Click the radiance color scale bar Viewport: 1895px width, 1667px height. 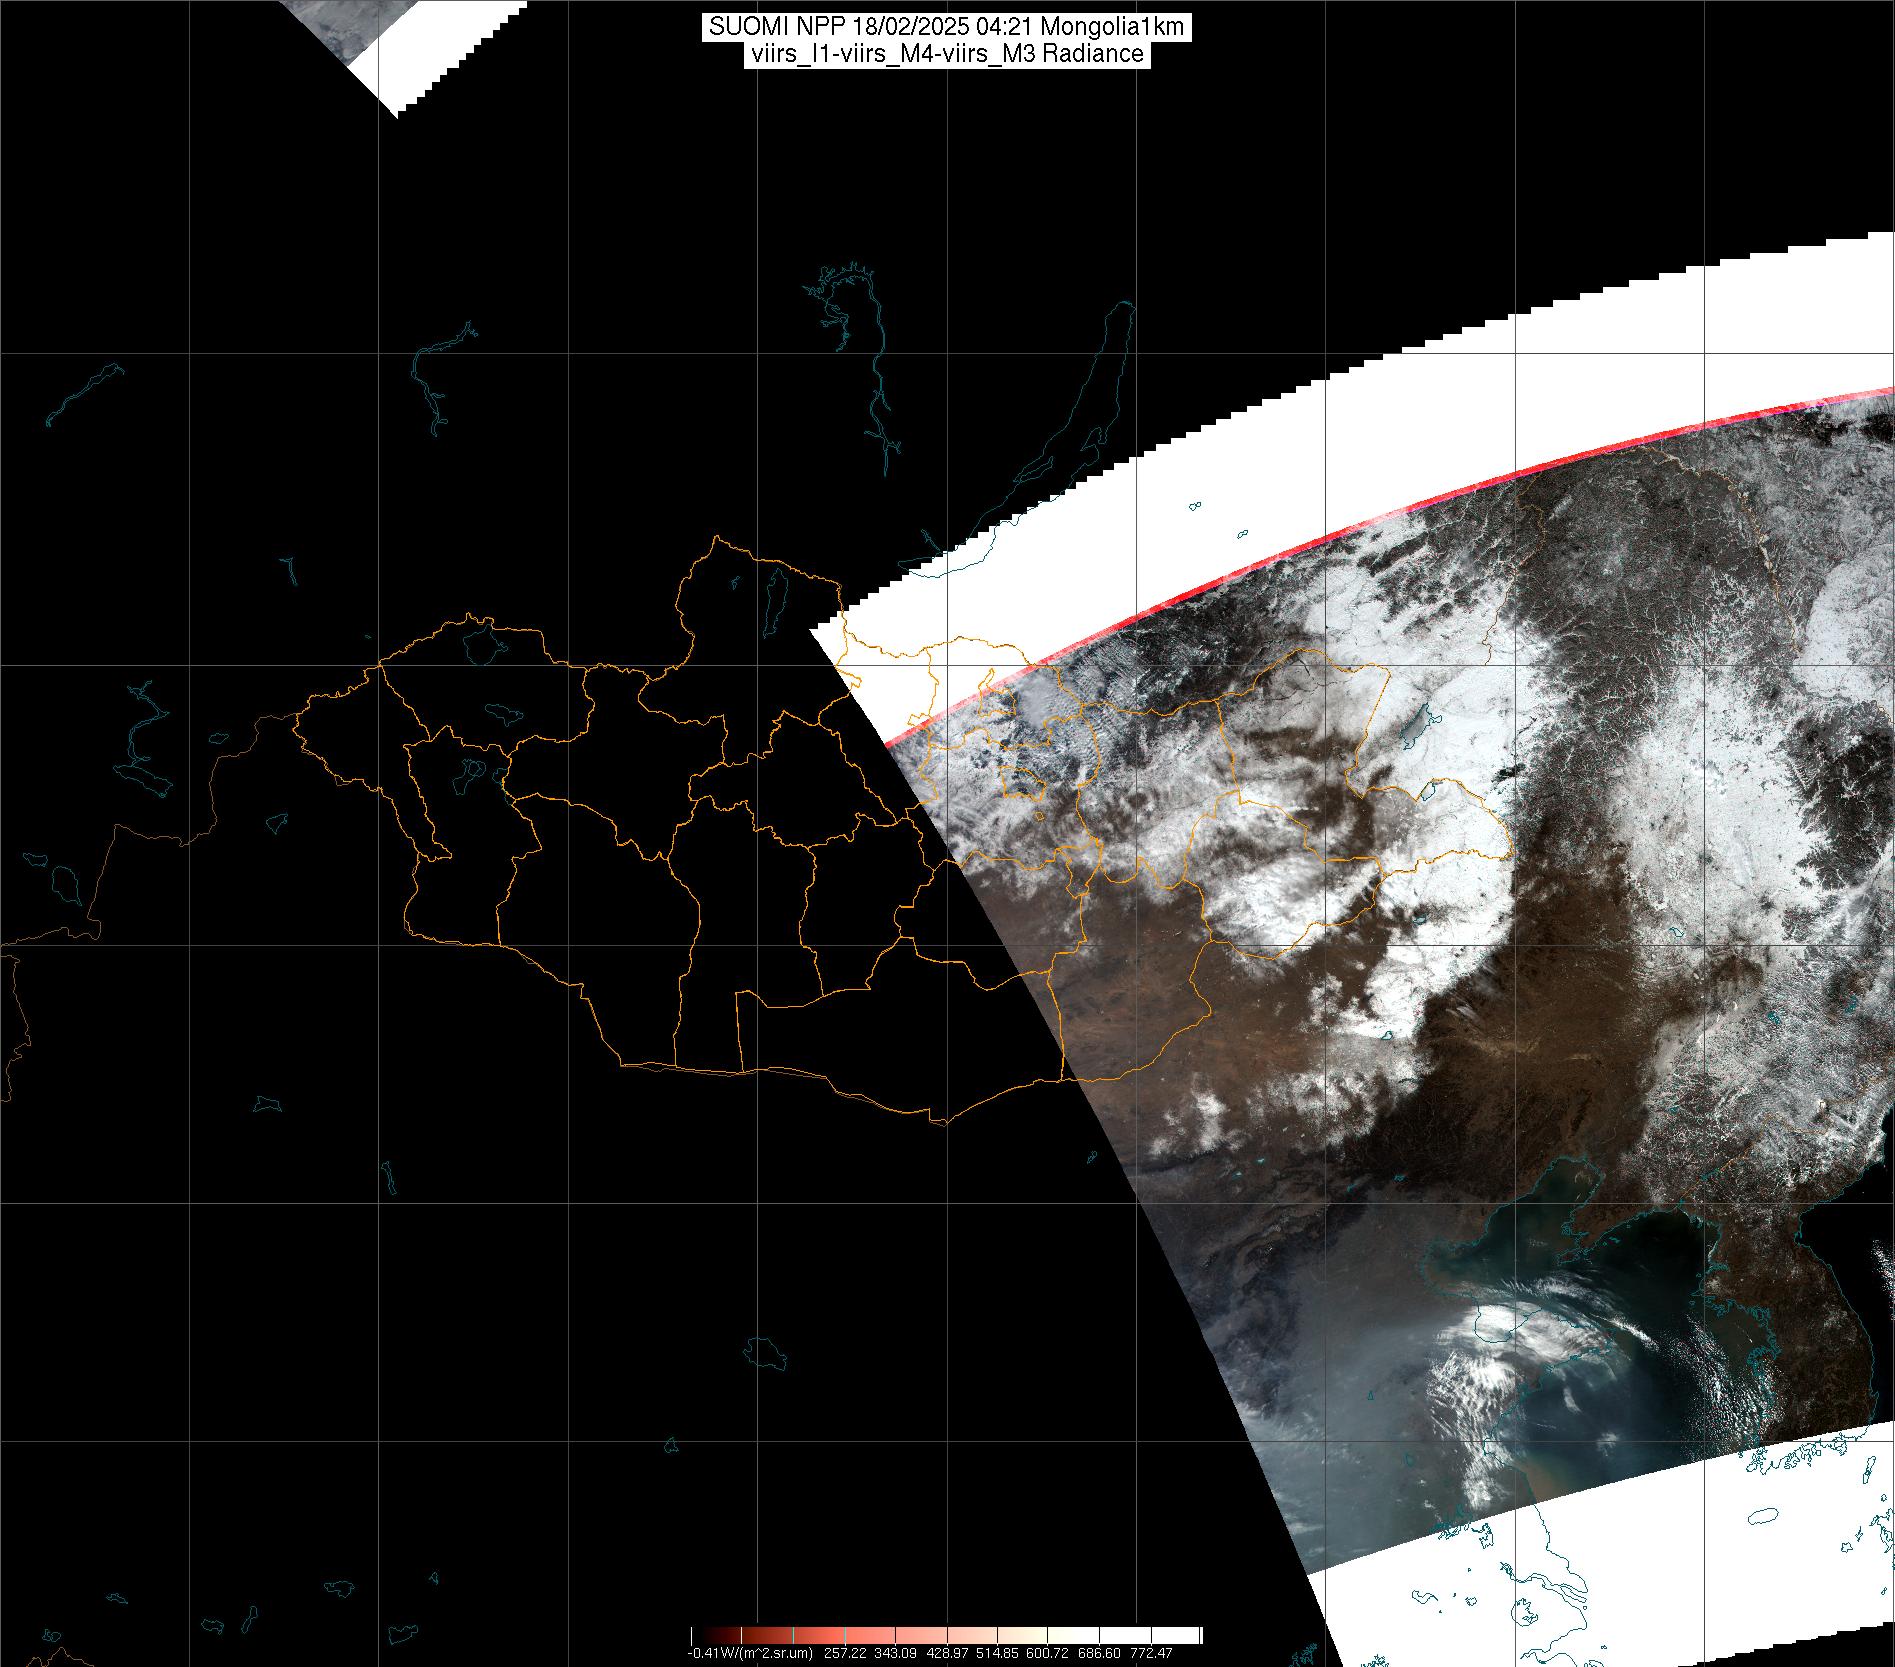(x=946, y=1635)
